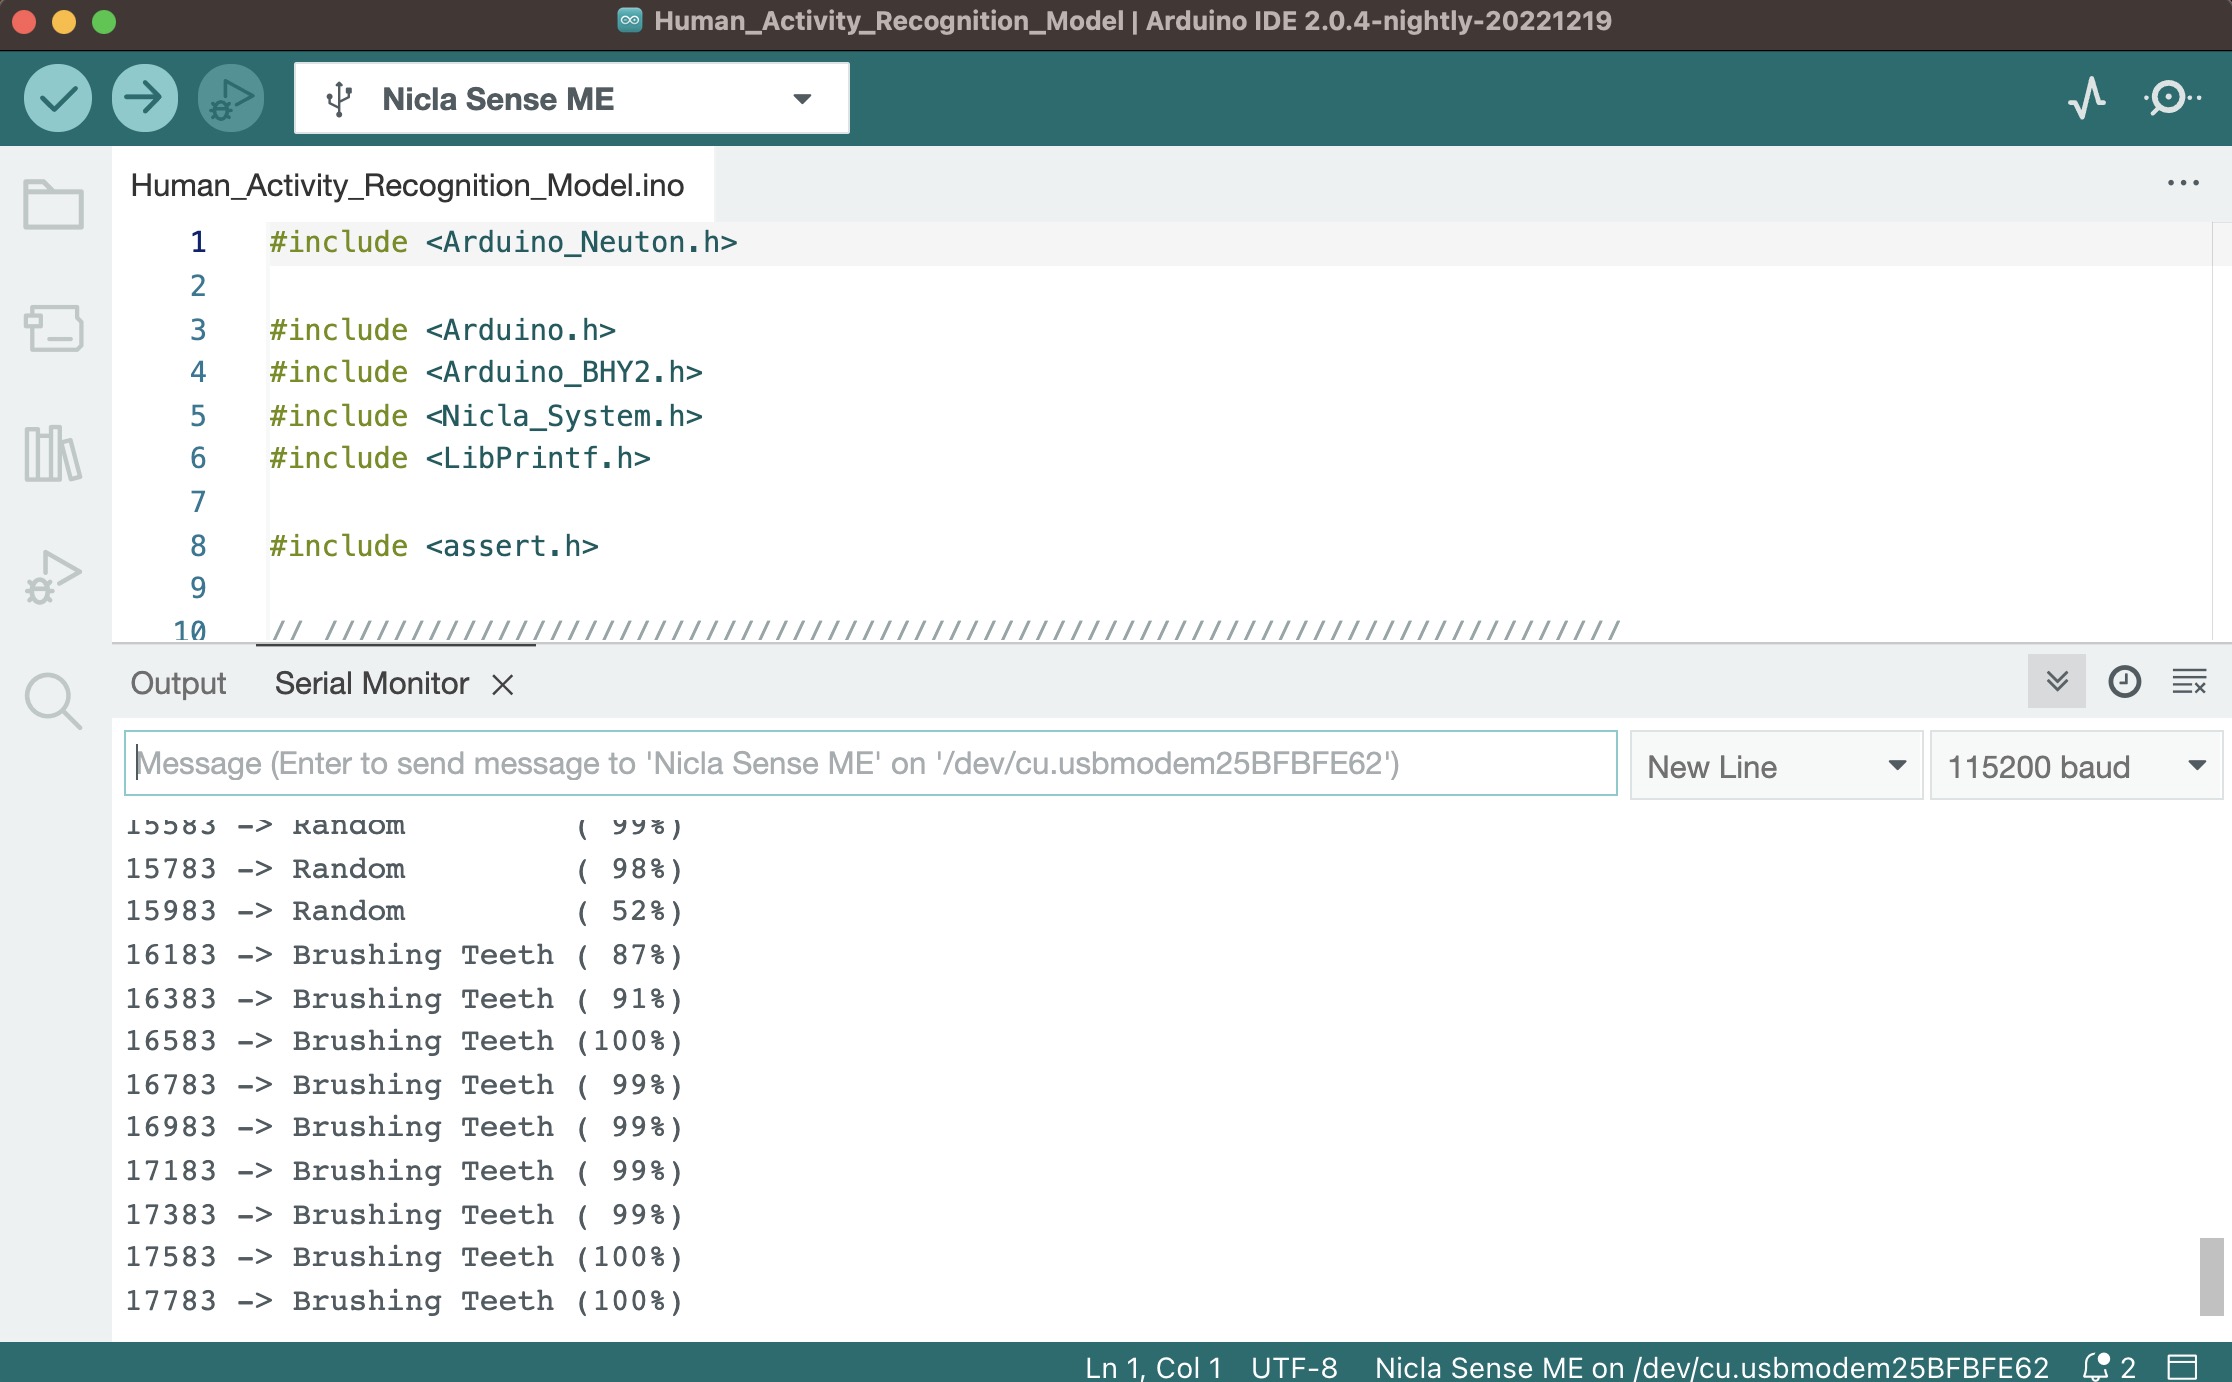This screenshot has height=1382, width=2232.
Task: Open the Boards Manager sidebar icon
Action: (x=53, y=328)
